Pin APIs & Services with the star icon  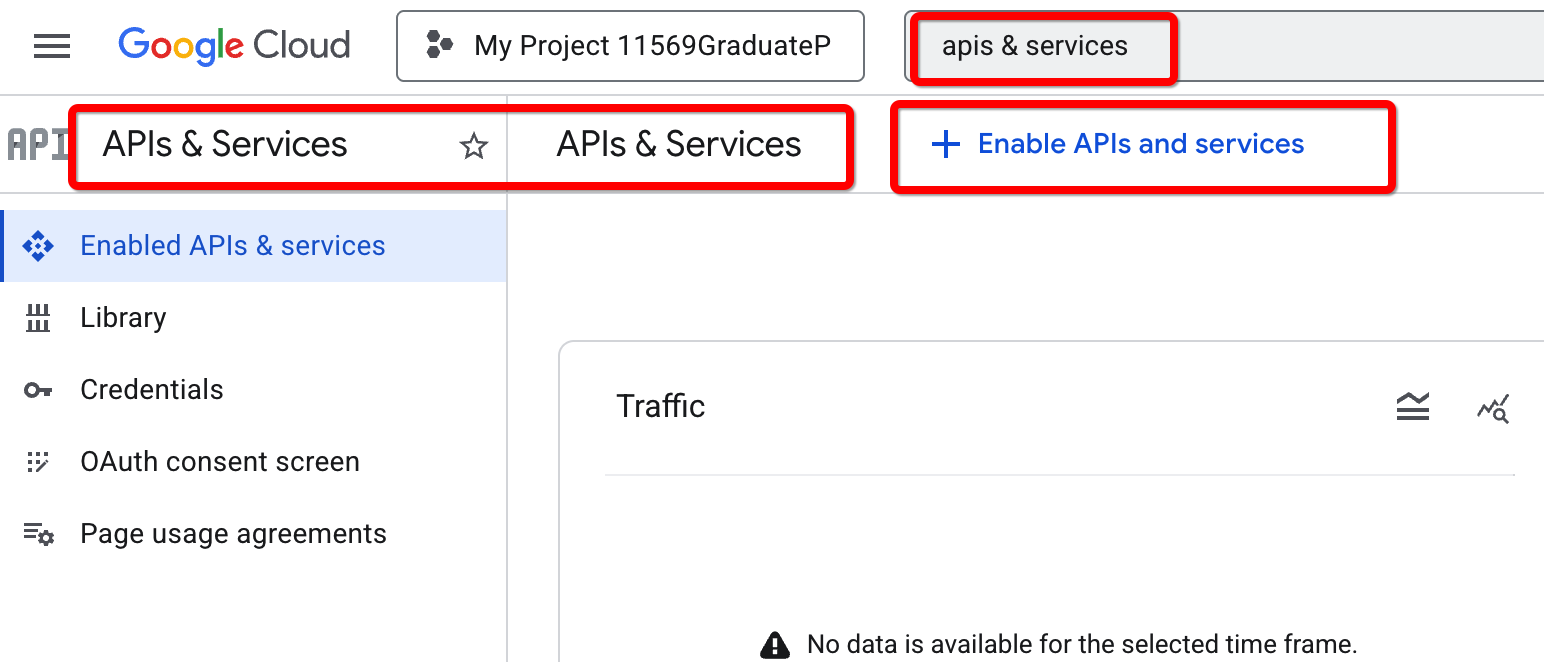(x=473, y=147)
